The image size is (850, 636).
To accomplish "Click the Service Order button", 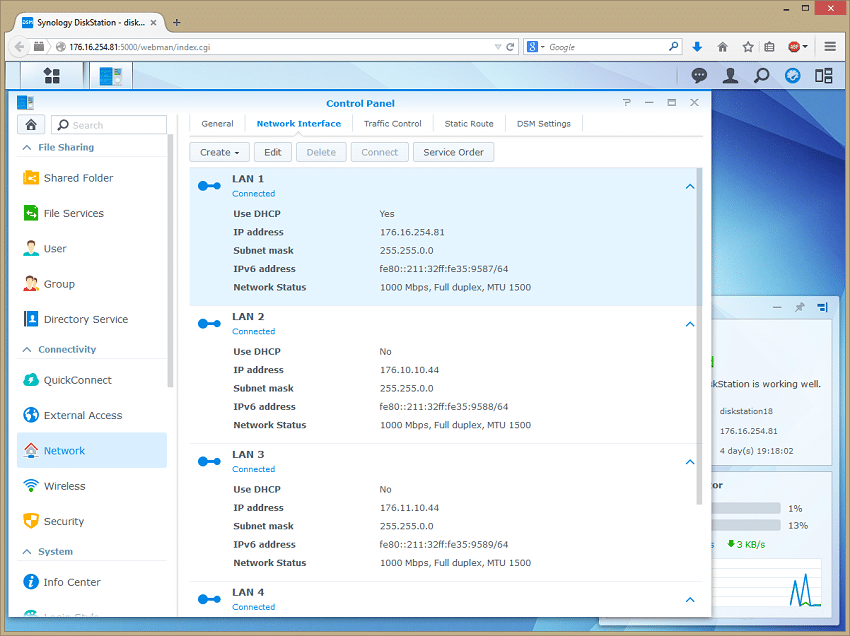I will tap(453, 152).
